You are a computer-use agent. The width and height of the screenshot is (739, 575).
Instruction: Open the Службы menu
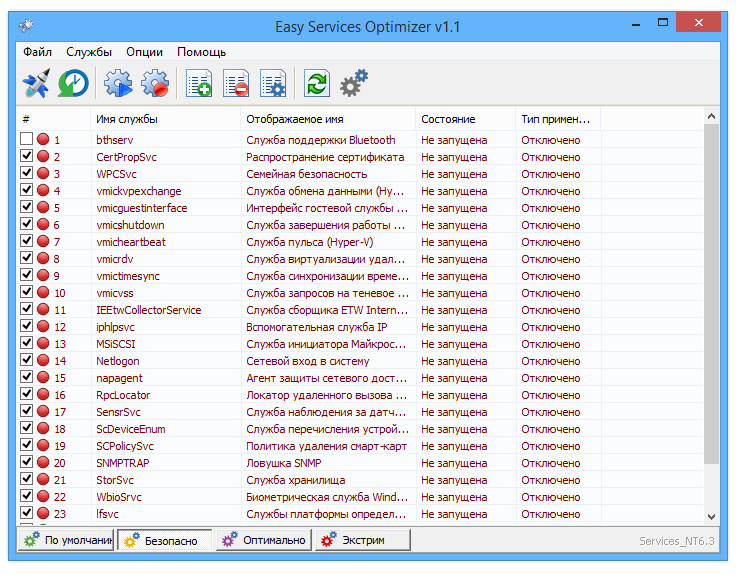(89, 52)
